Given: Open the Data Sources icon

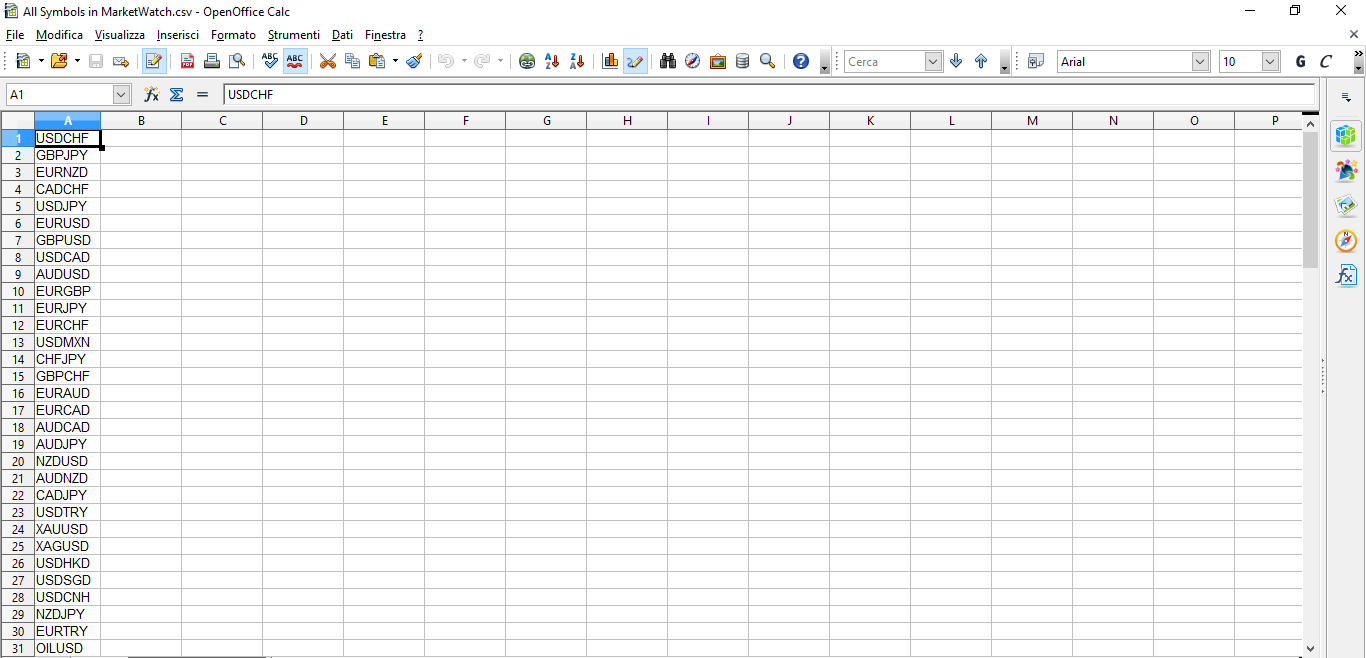Looking at the screenshot, I should point(742,61).
